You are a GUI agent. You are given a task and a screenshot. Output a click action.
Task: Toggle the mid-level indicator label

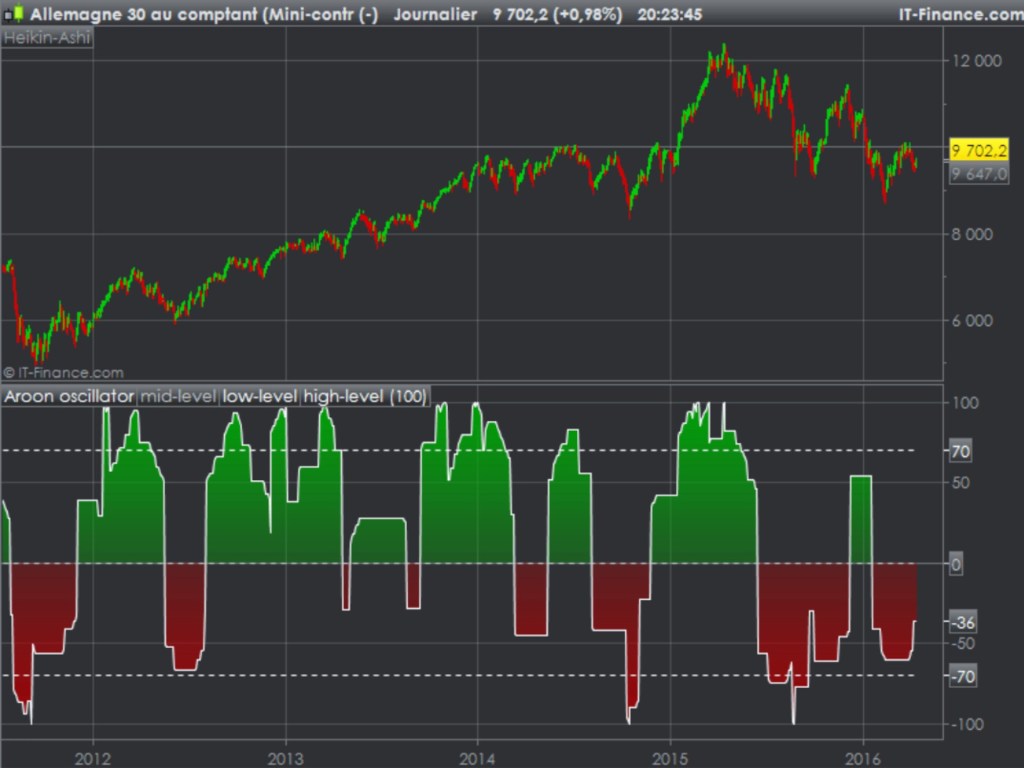[x=178, y=397]
